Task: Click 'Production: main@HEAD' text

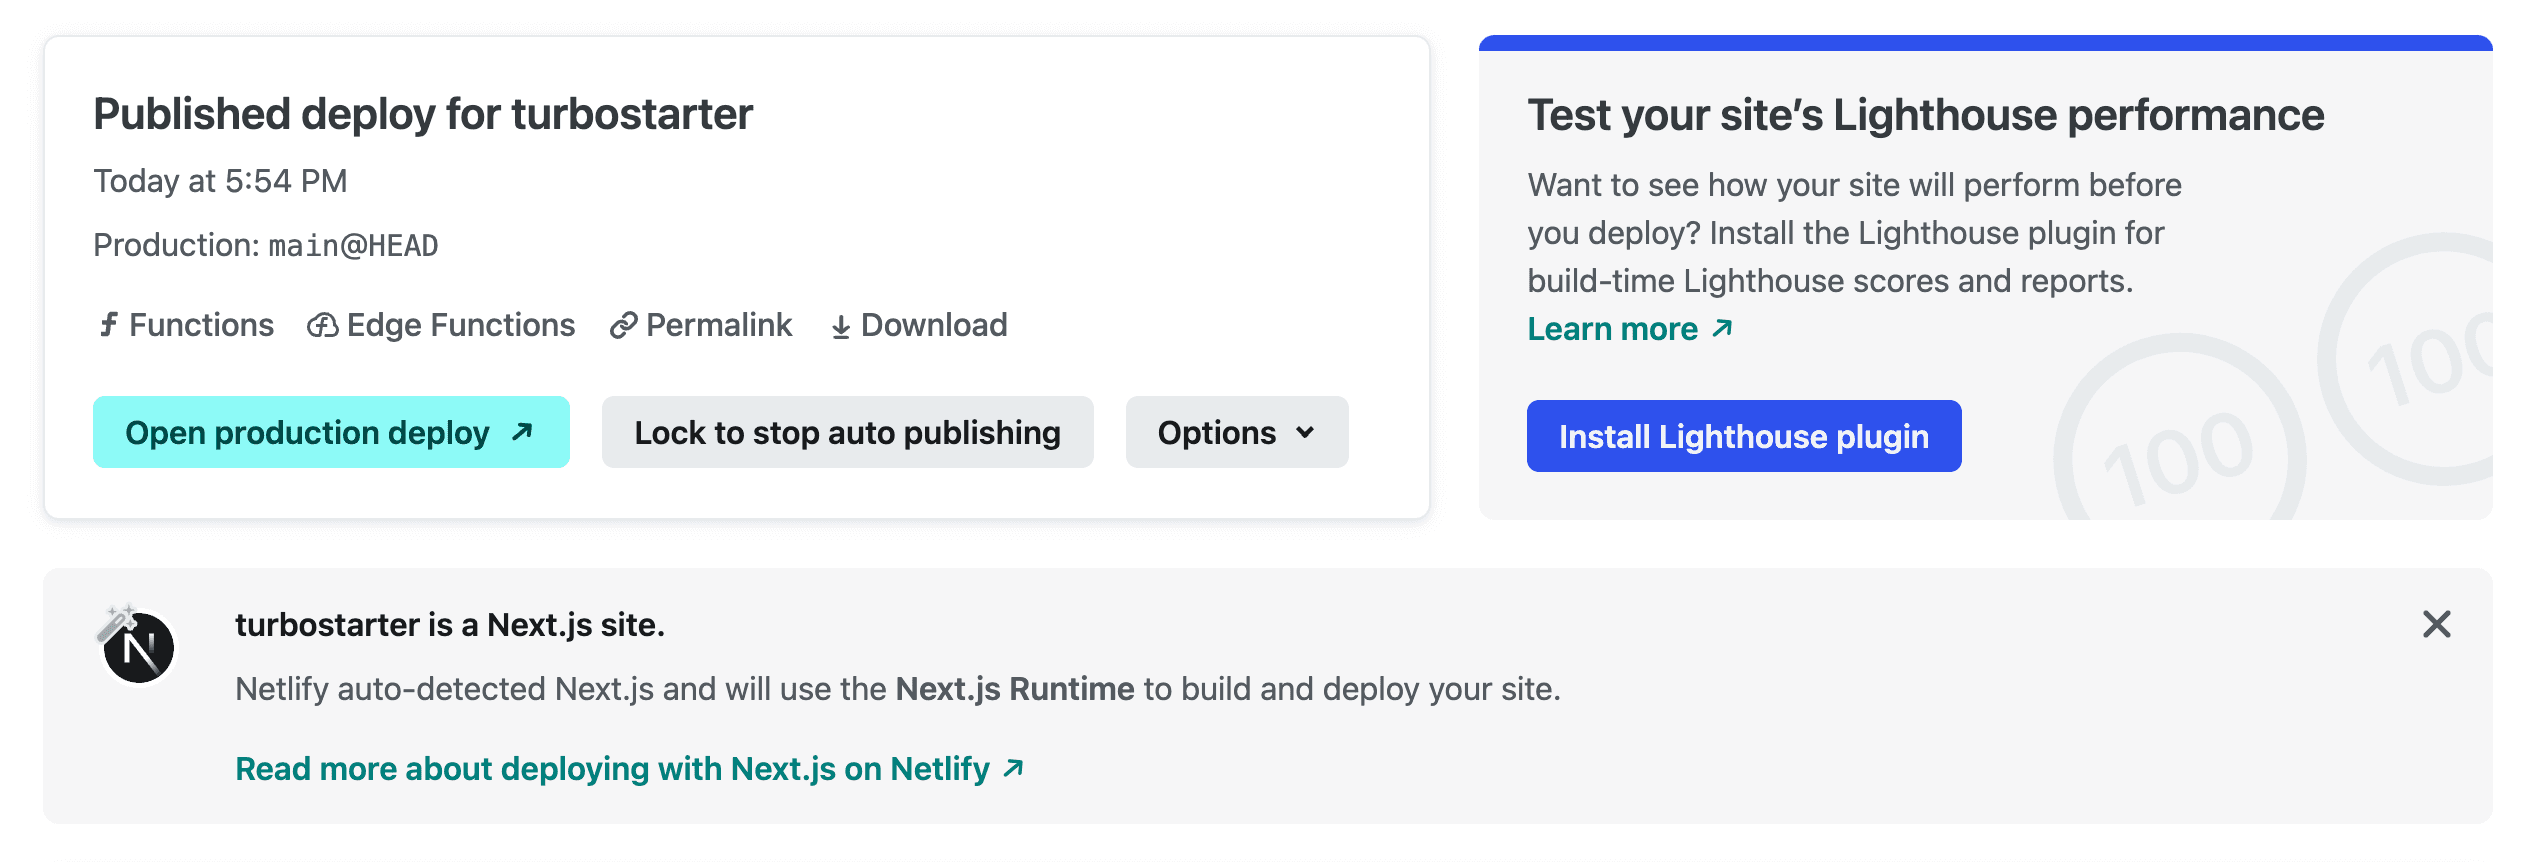Action: [x=266, y=245]
